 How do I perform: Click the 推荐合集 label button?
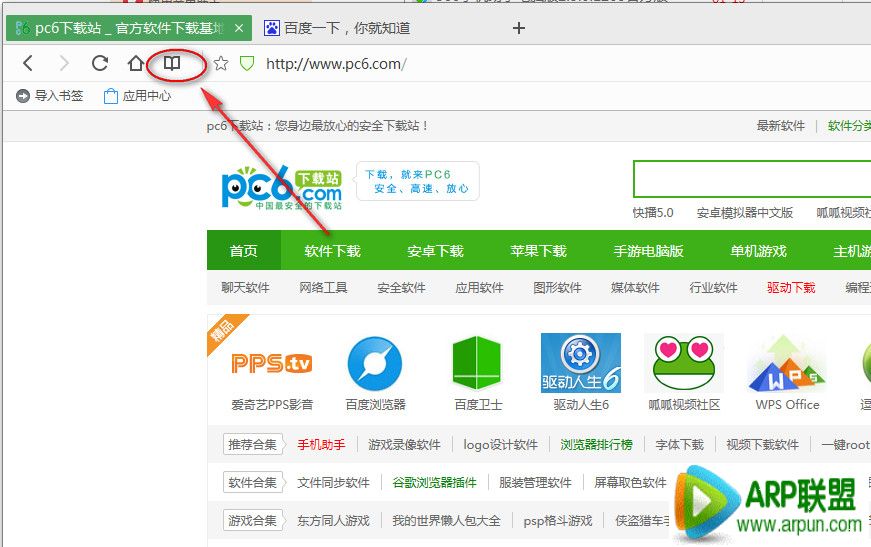pos(253,445)
